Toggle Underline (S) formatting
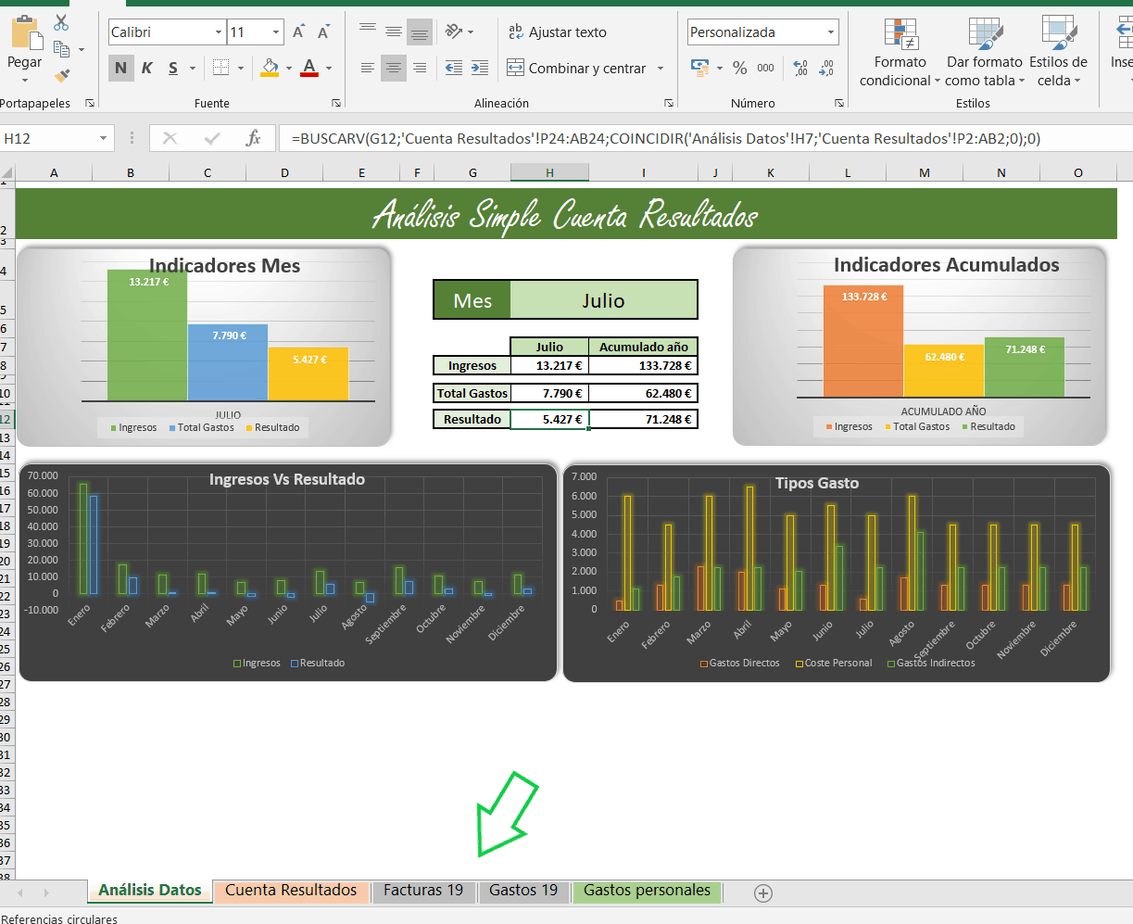The width and height of the screenshot is (1133, 924). click(173, 68)
